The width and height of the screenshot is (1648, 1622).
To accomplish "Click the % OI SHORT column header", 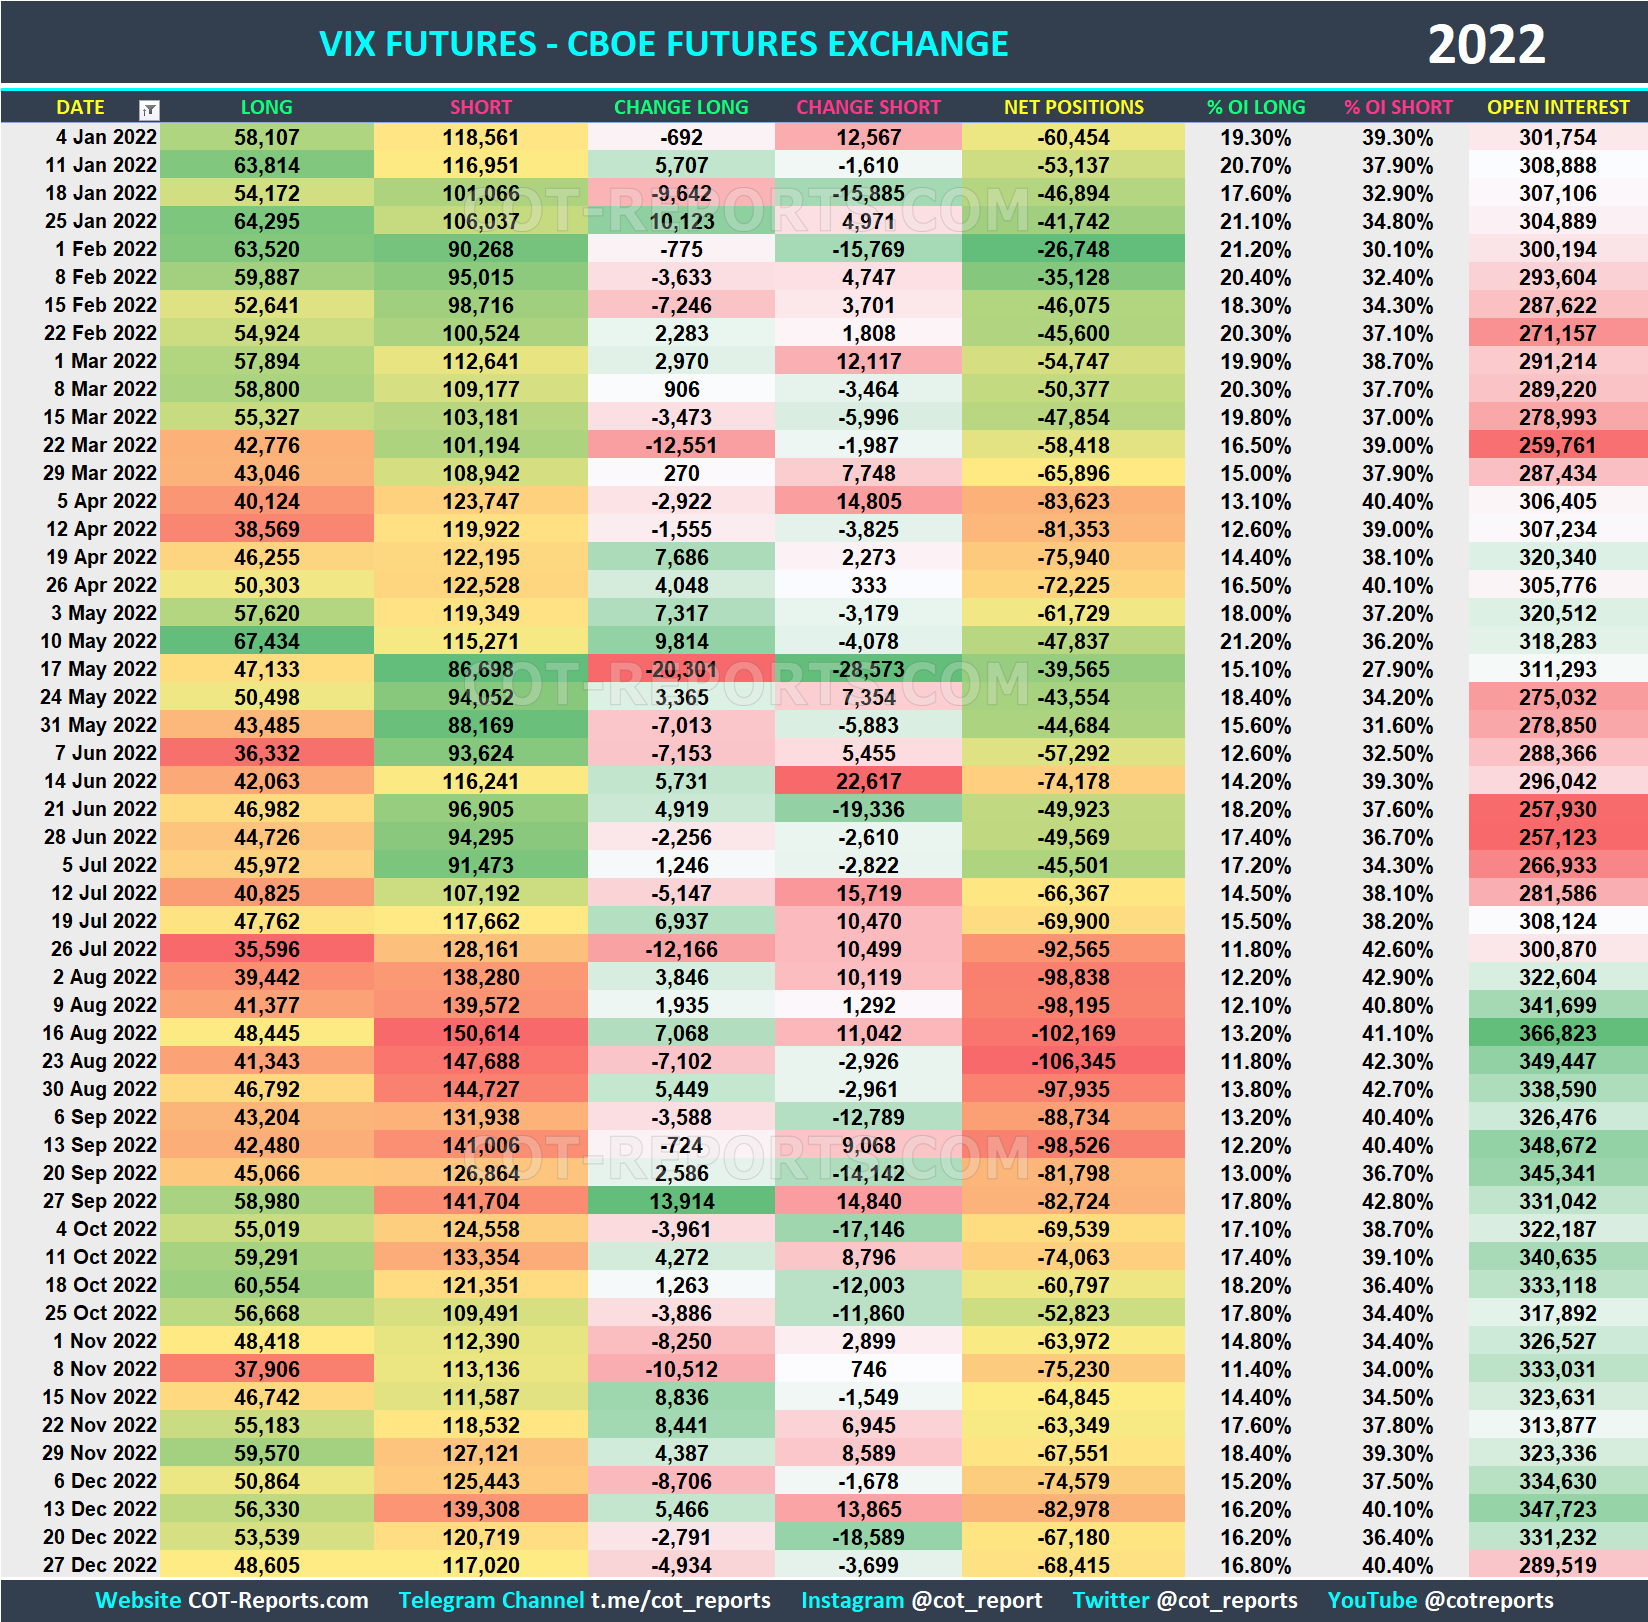I will (1399, 108).
